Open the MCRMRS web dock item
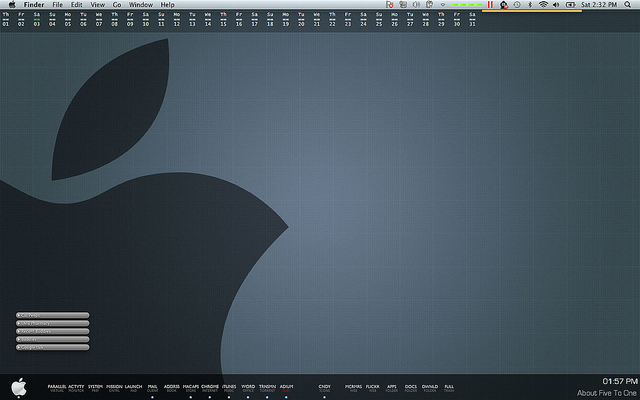The image size is (640, 400). coord(353,388)
